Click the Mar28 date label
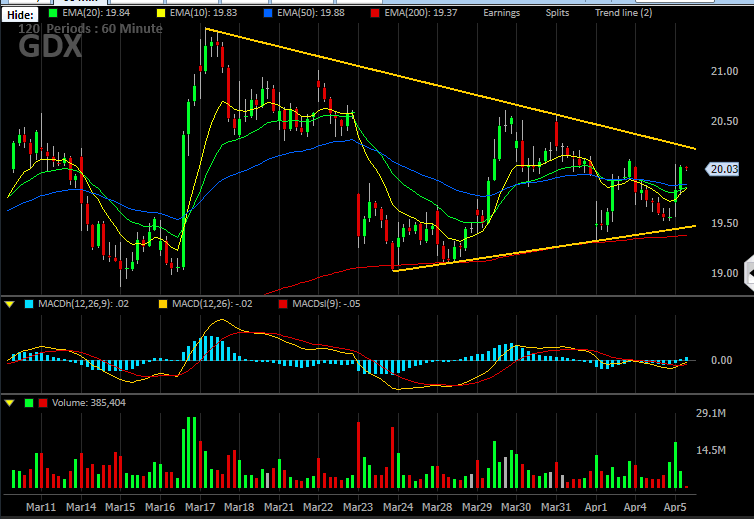 [437, 507]
